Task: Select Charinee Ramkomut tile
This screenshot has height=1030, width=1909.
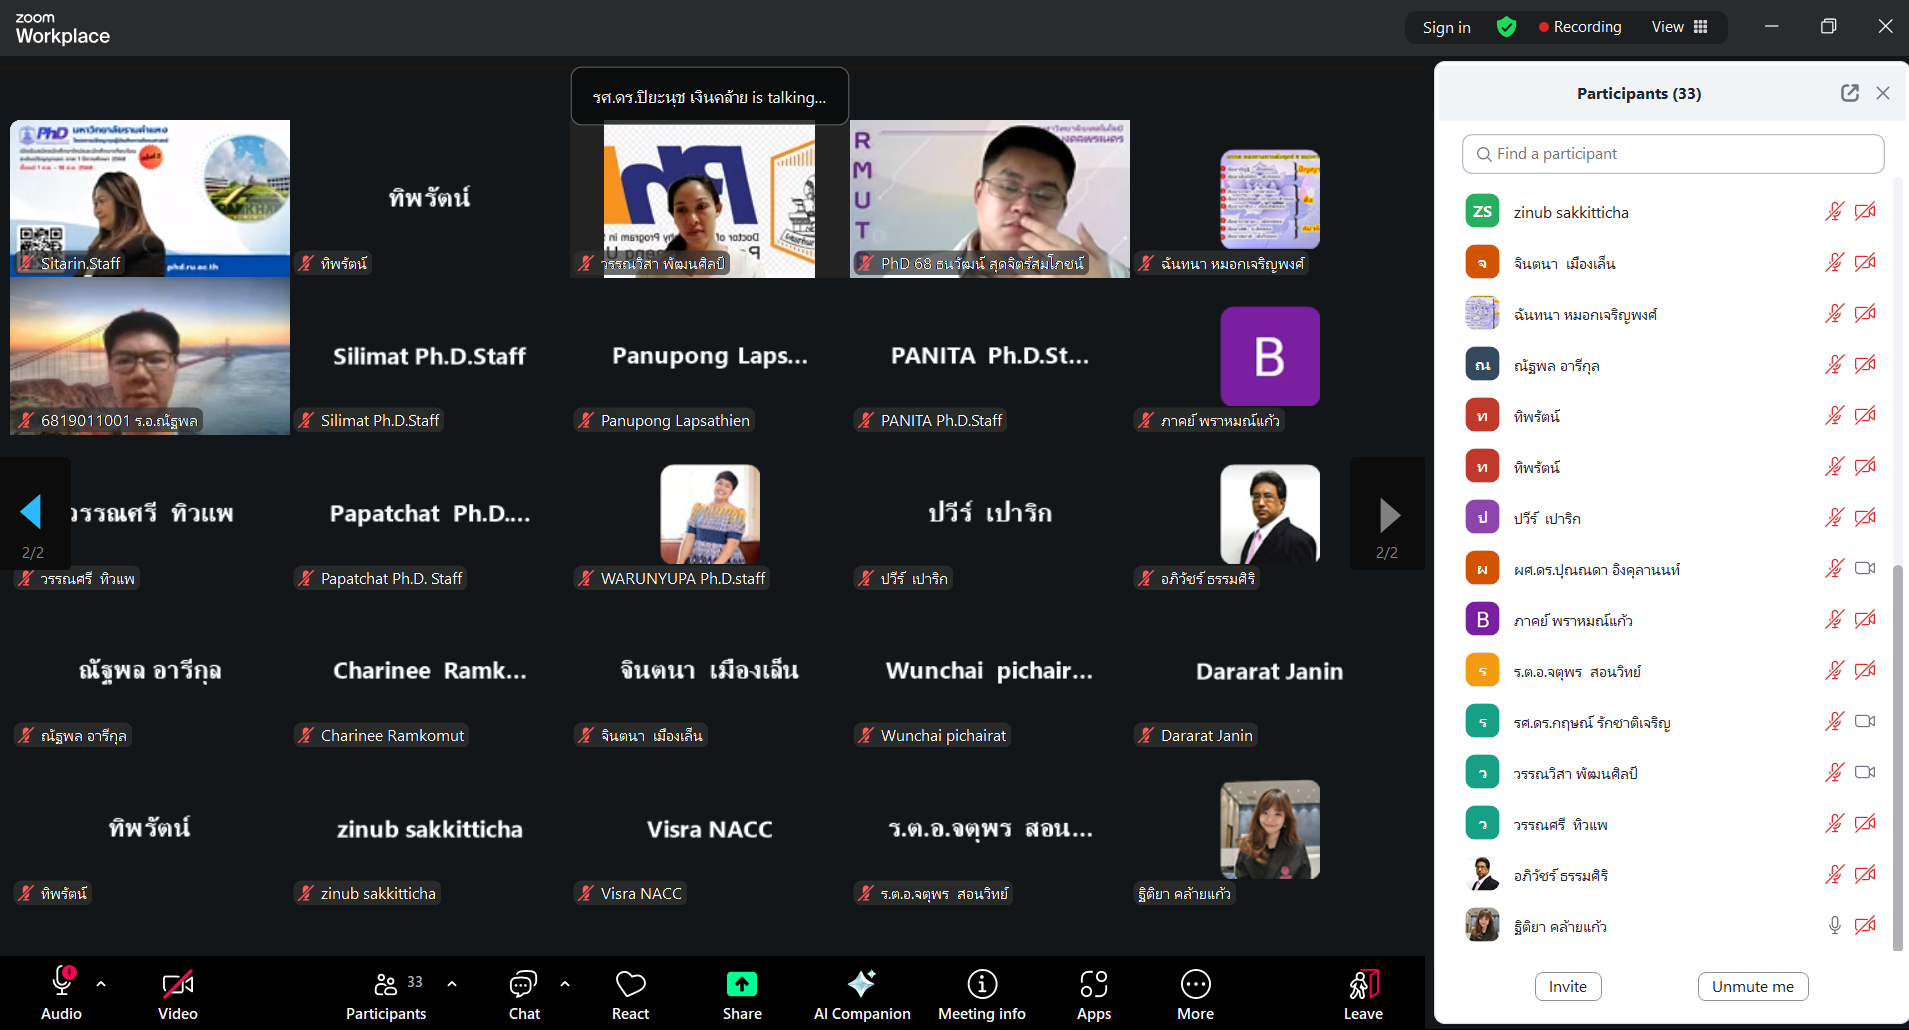Action: pos(430,671)
